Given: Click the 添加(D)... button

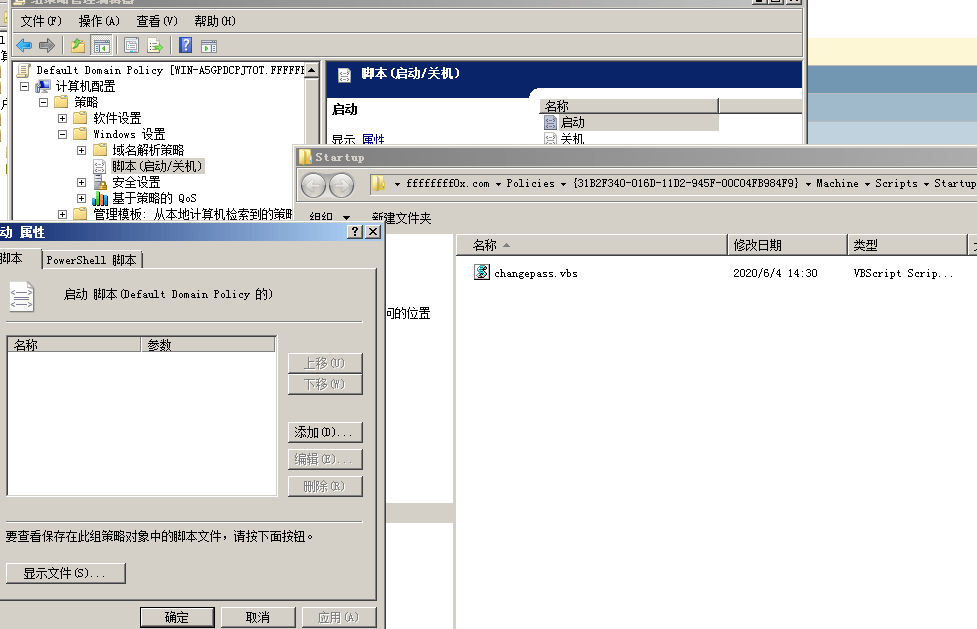Looking at the screenshot, I should (x=324, y=433).
